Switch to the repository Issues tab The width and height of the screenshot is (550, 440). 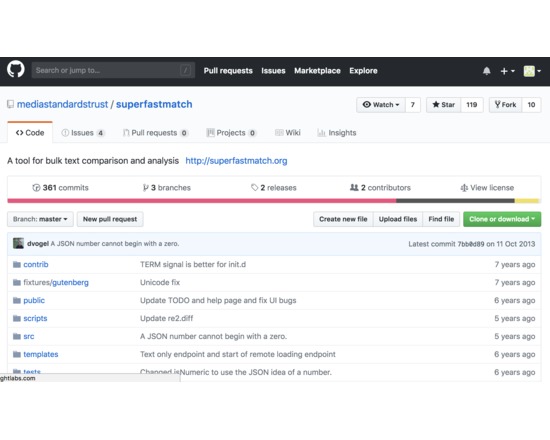point(83,133)
